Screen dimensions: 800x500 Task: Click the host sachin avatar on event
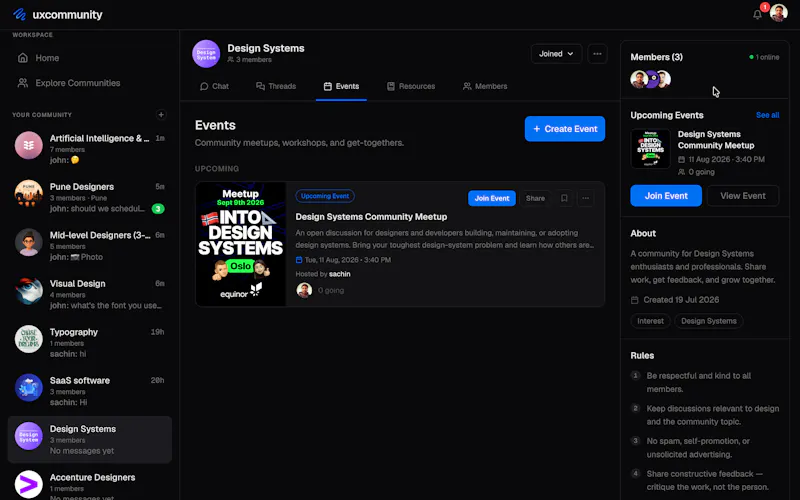point(305,290)
